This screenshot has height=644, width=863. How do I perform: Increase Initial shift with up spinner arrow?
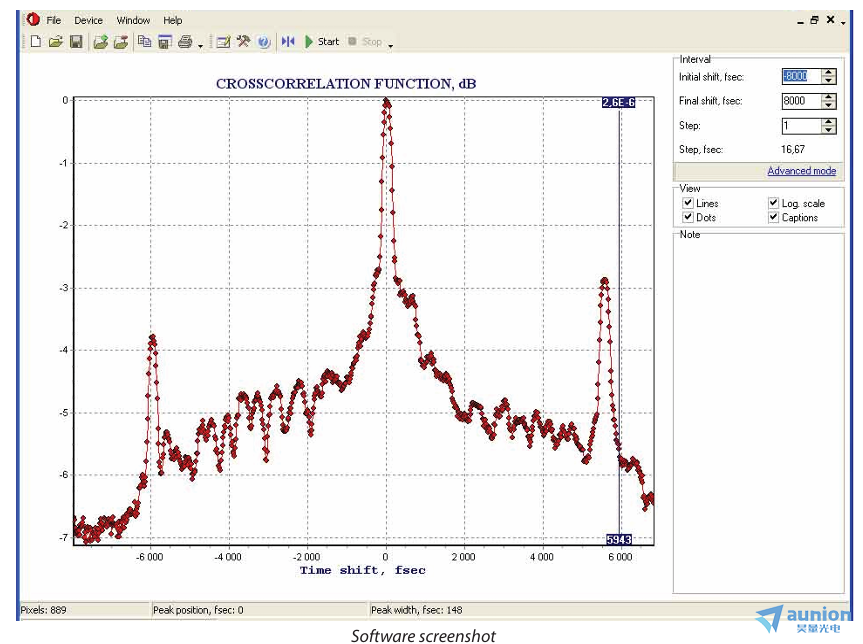point(828,72)
